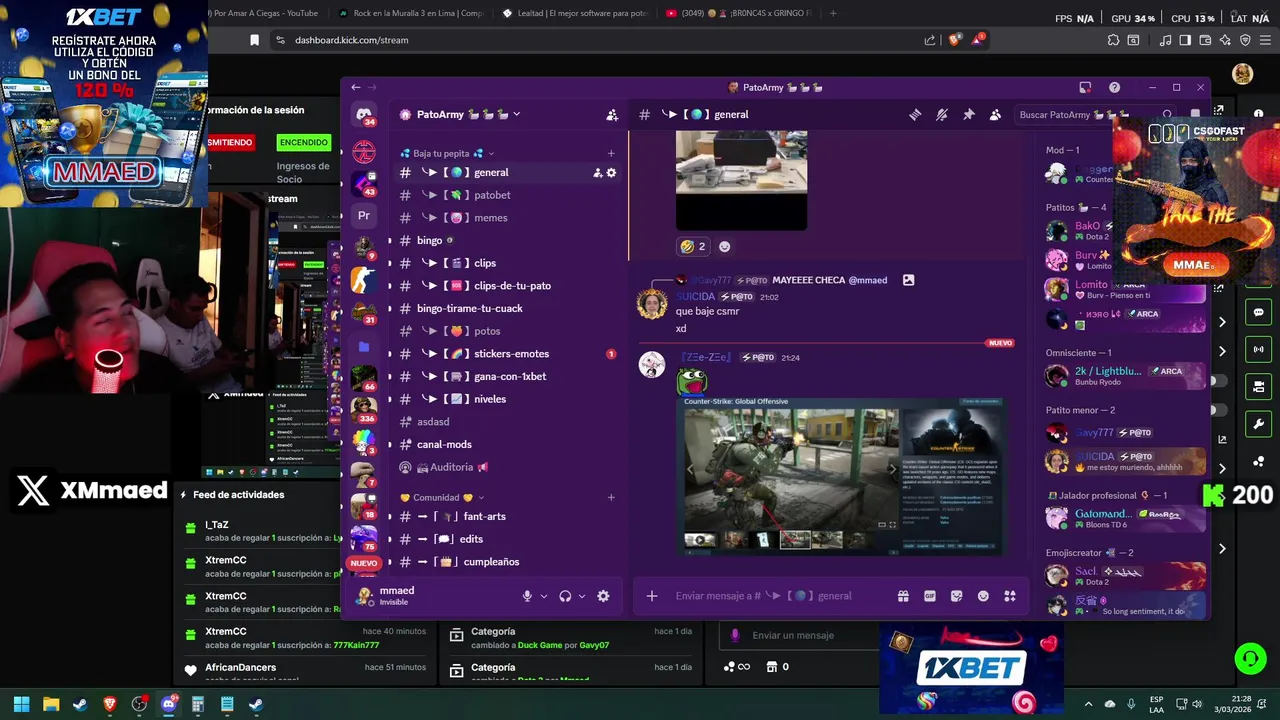Toggle member list icon in Discord header
Image resolution: width=1280 pixels, height=720 pixels.
pyautogui.click(x=995, y=115)
